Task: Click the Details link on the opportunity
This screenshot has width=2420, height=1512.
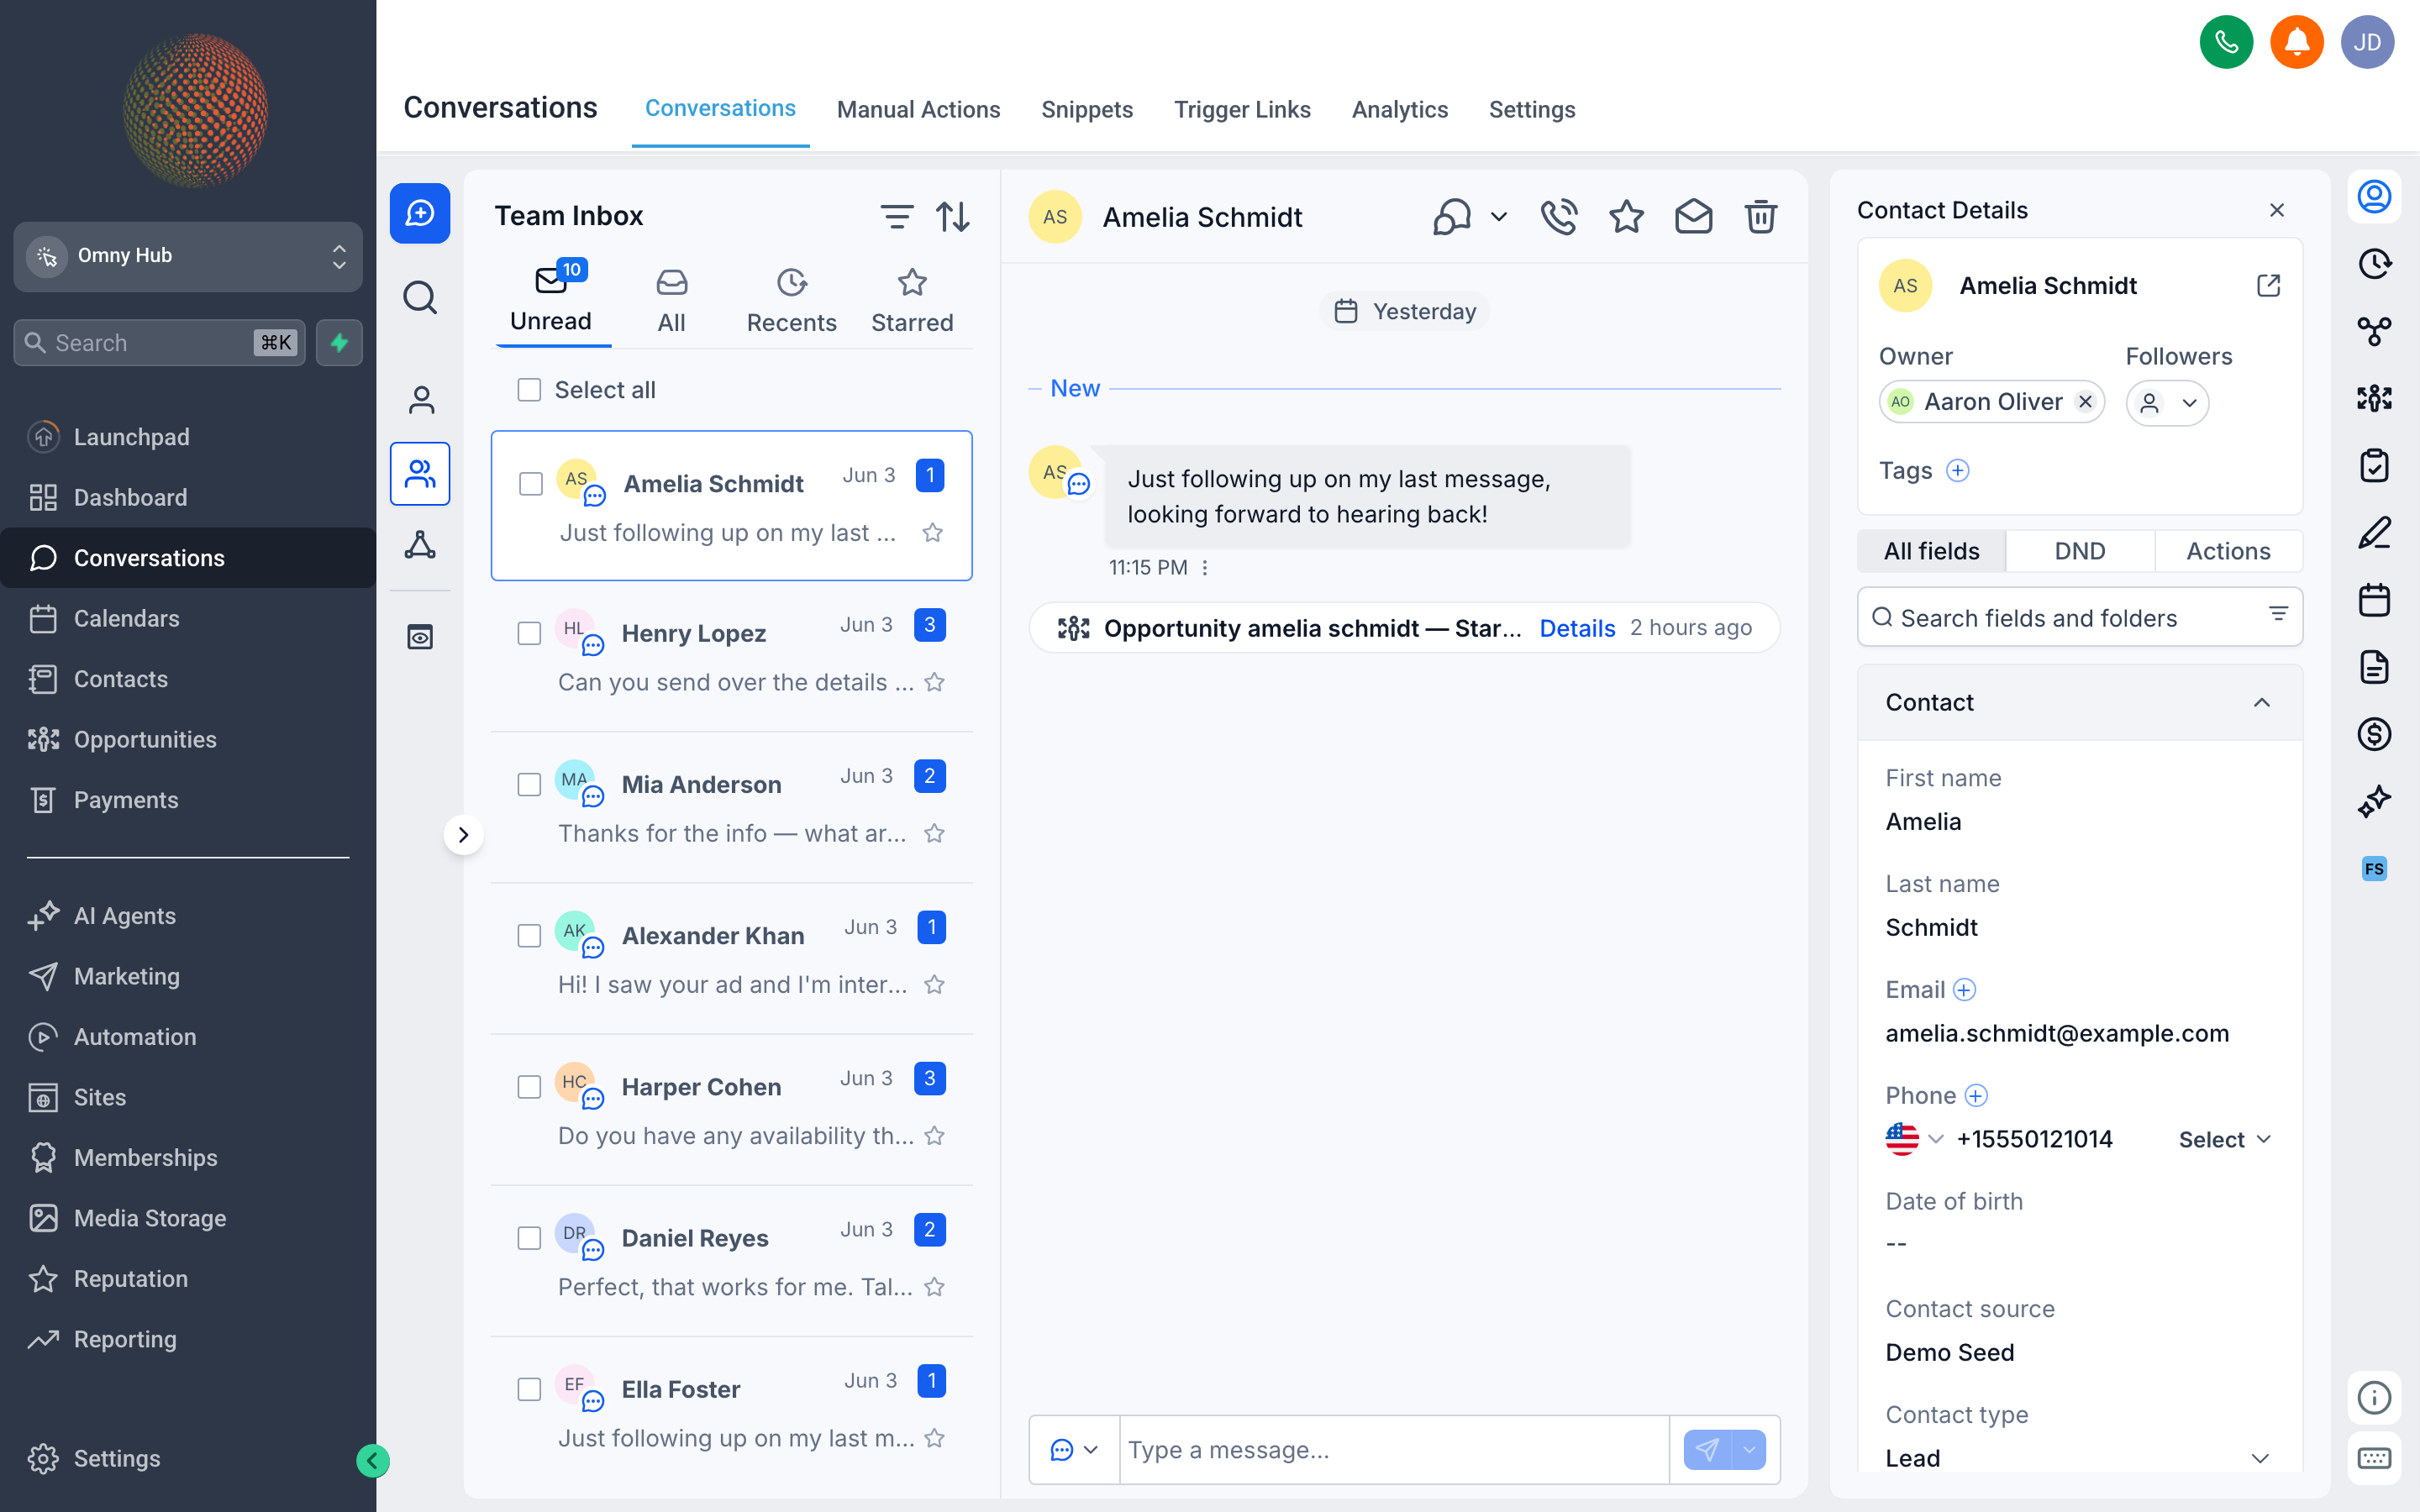Action: point(1577,628)
